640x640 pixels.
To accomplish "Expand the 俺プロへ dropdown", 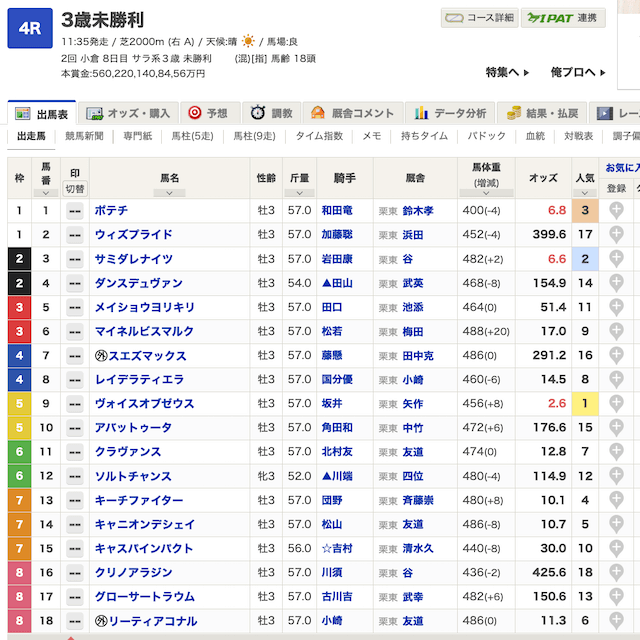I will click(578, 72).
